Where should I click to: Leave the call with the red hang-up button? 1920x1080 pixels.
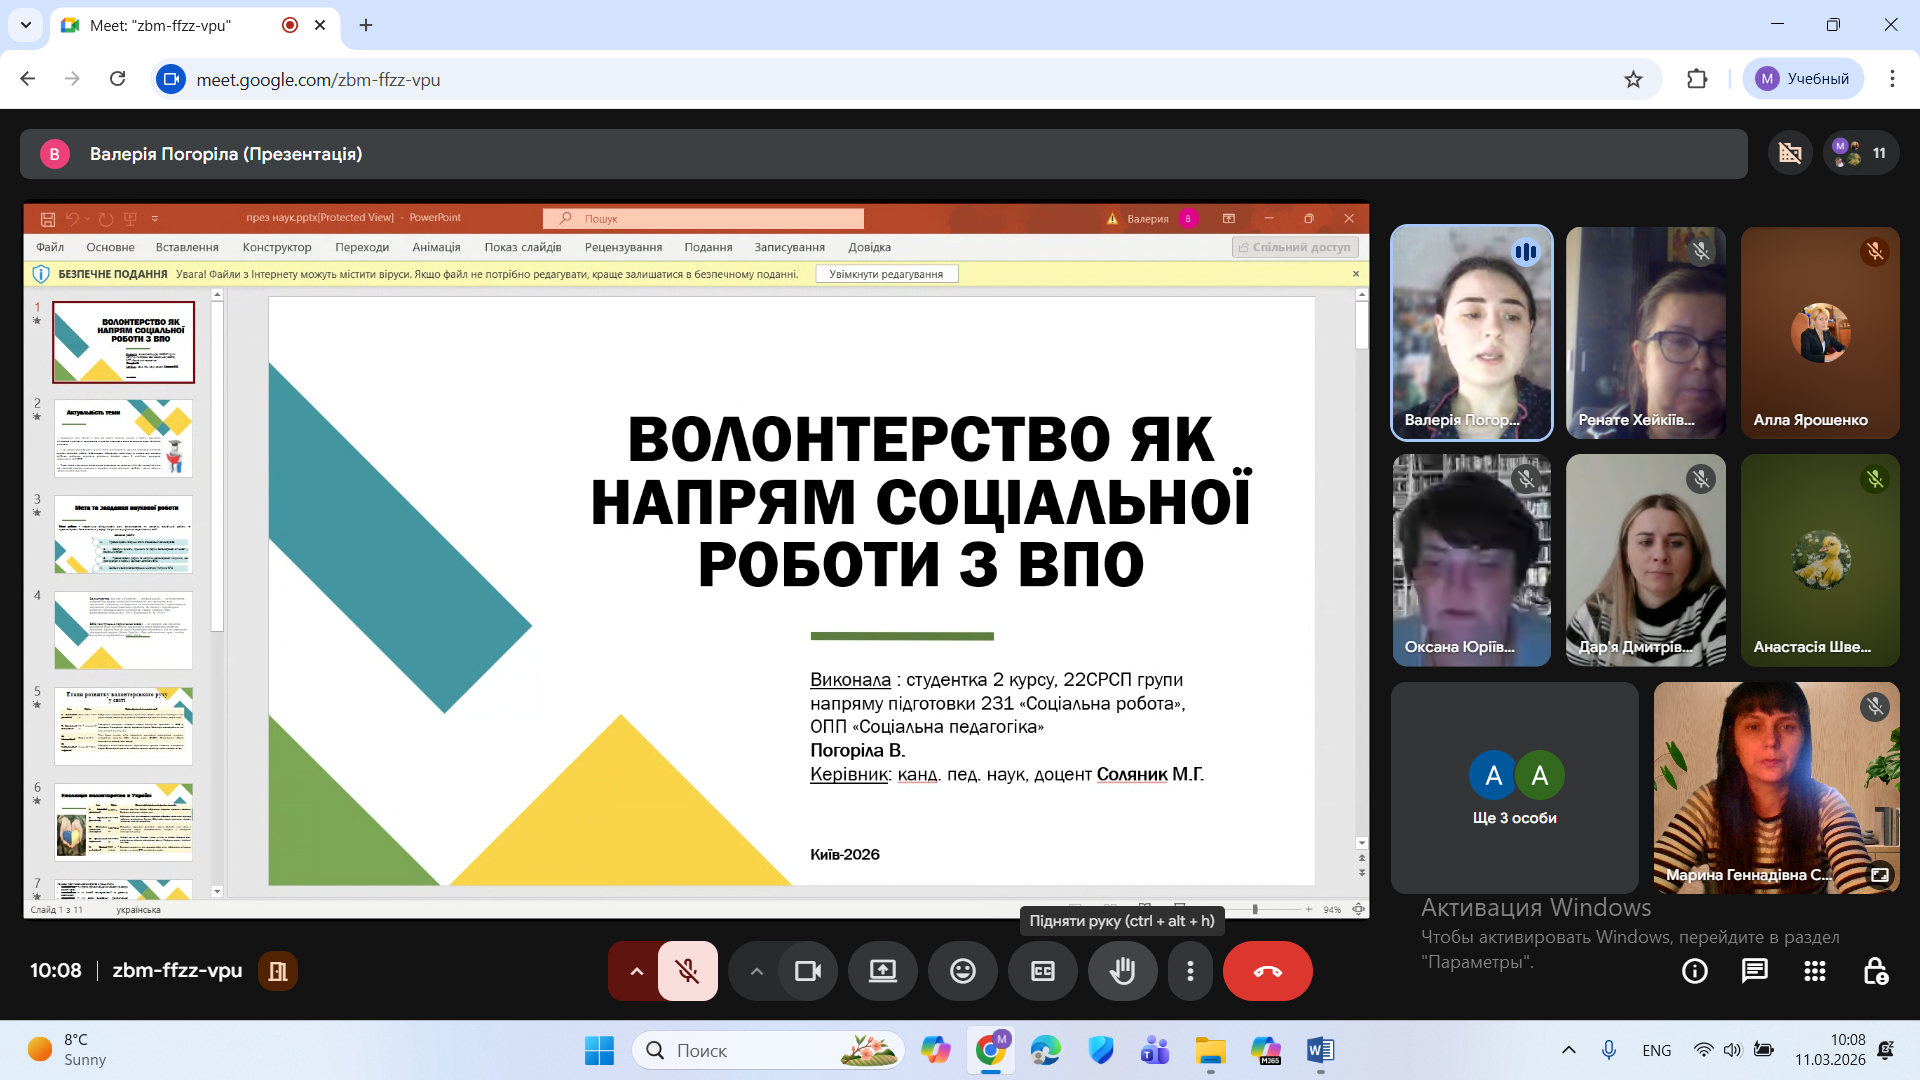click(1267, 970)
